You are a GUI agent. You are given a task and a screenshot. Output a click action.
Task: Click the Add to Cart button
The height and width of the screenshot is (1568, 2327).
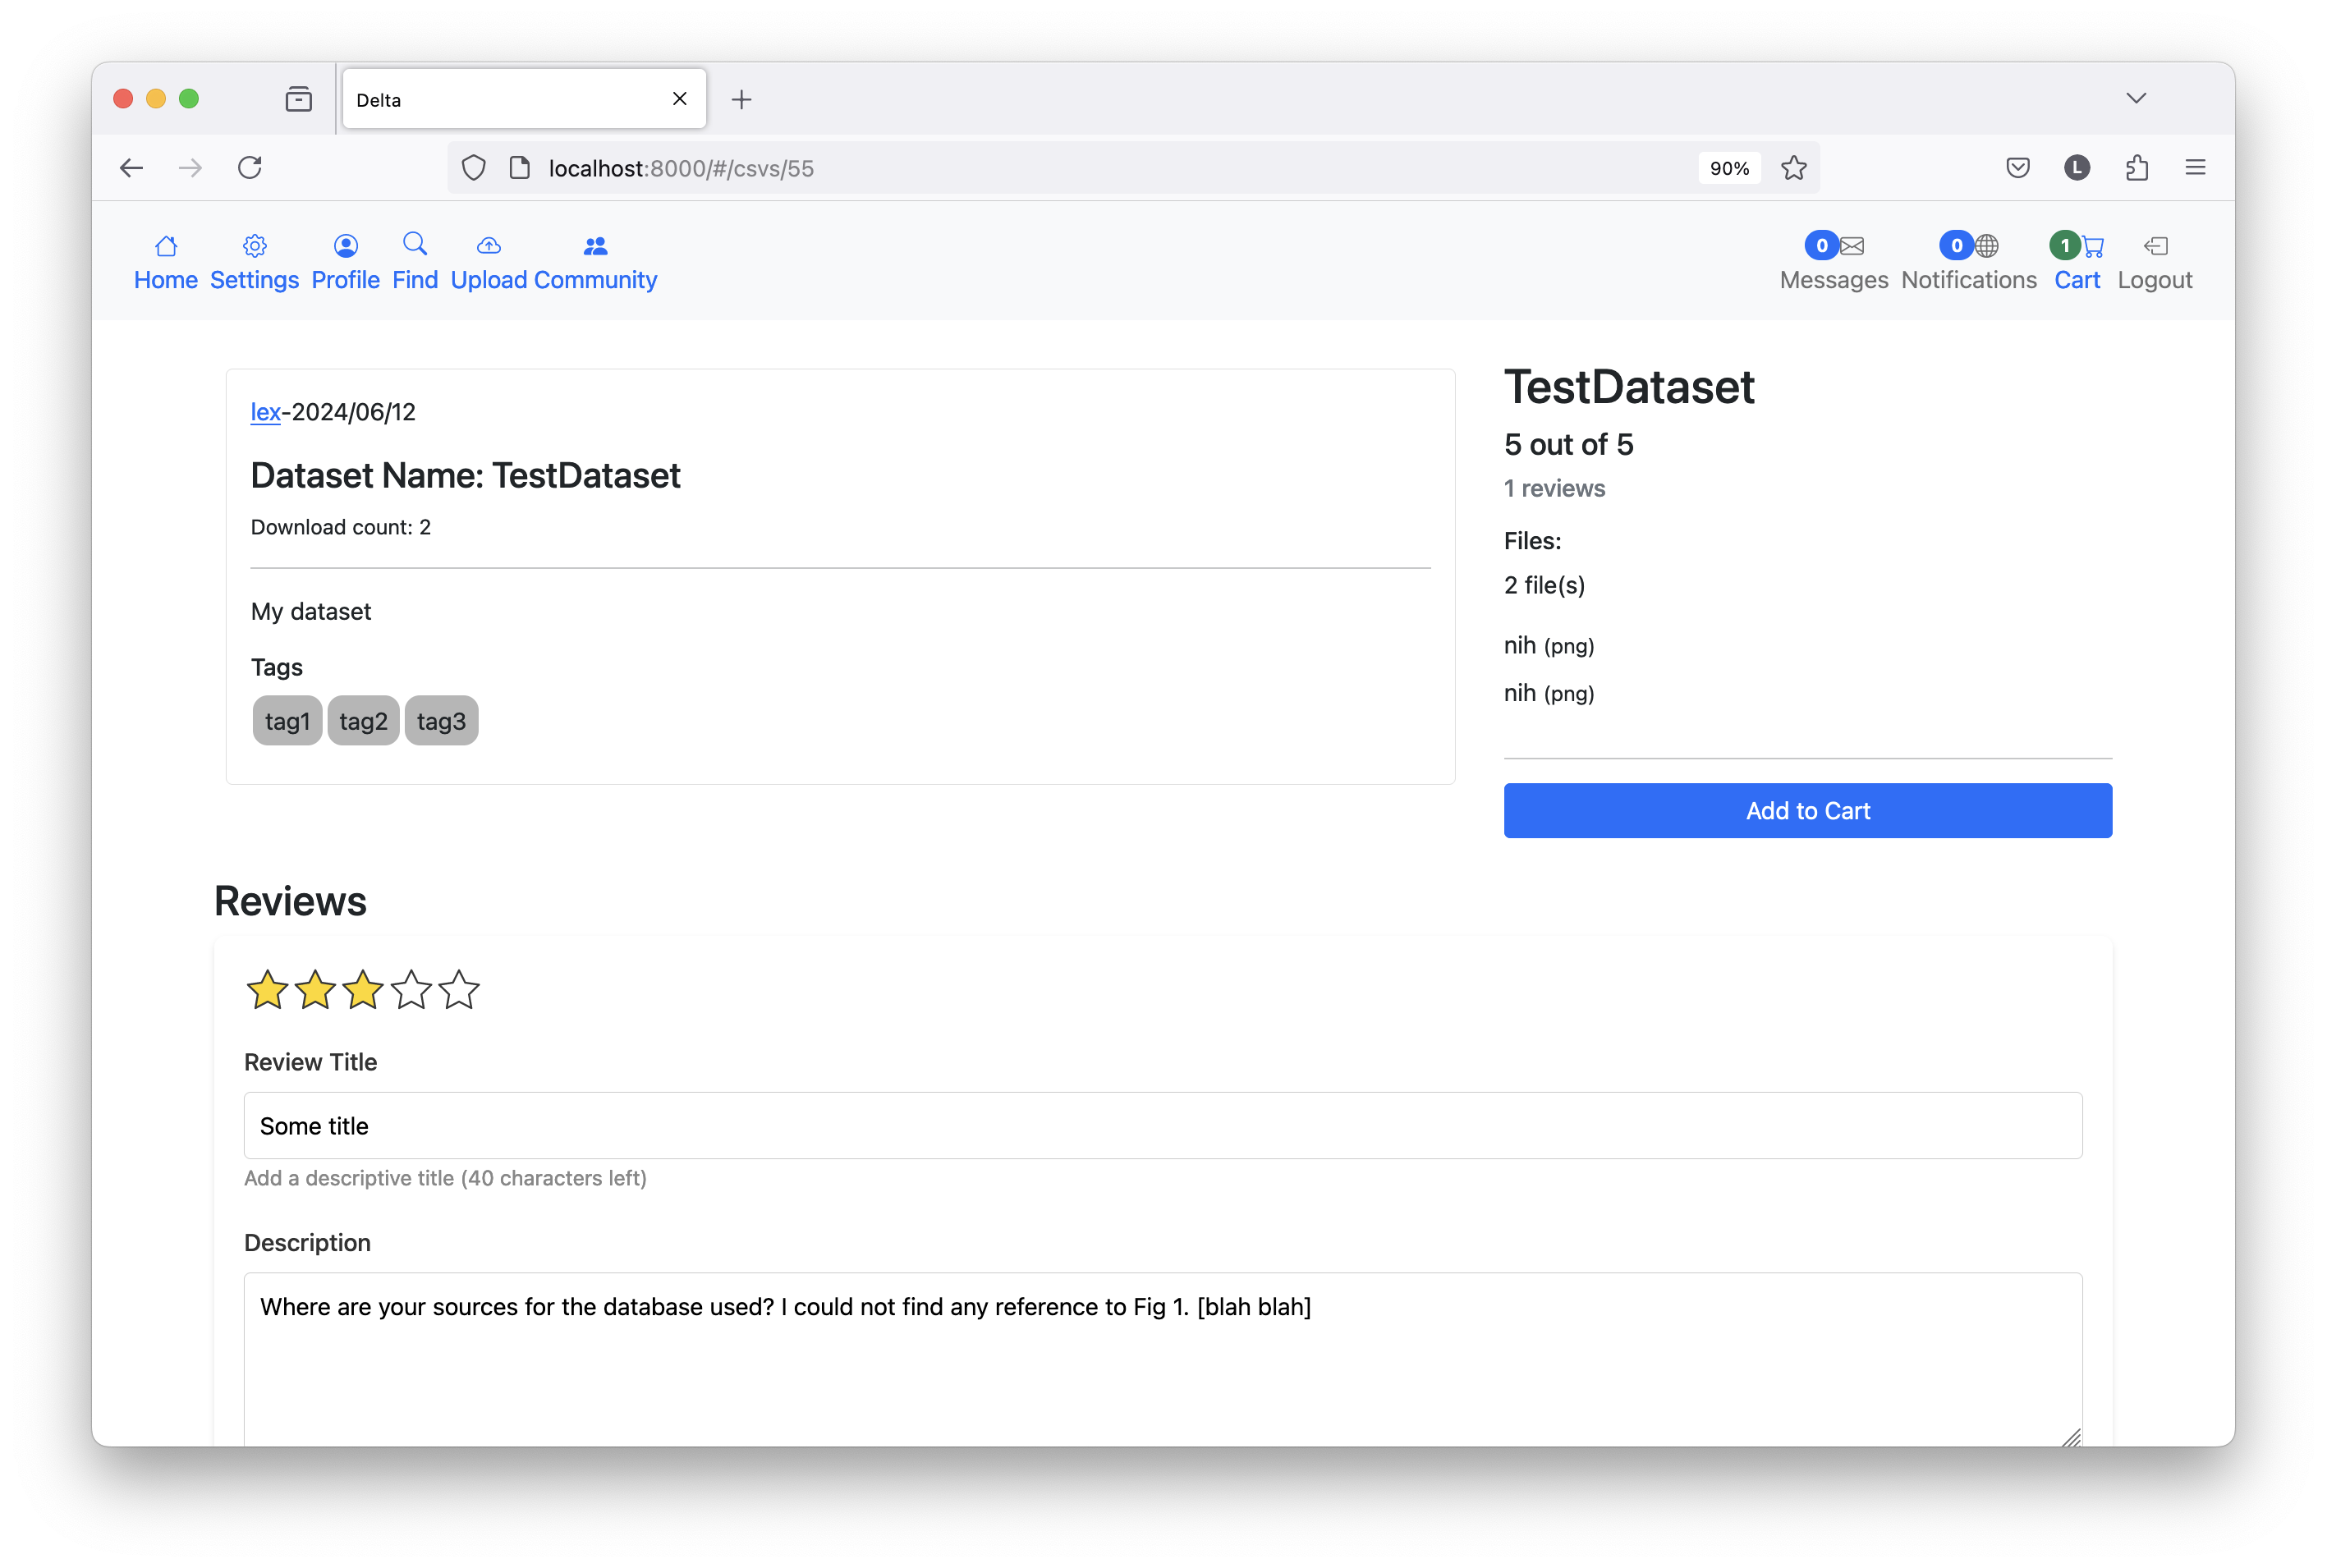[1807, 811]
